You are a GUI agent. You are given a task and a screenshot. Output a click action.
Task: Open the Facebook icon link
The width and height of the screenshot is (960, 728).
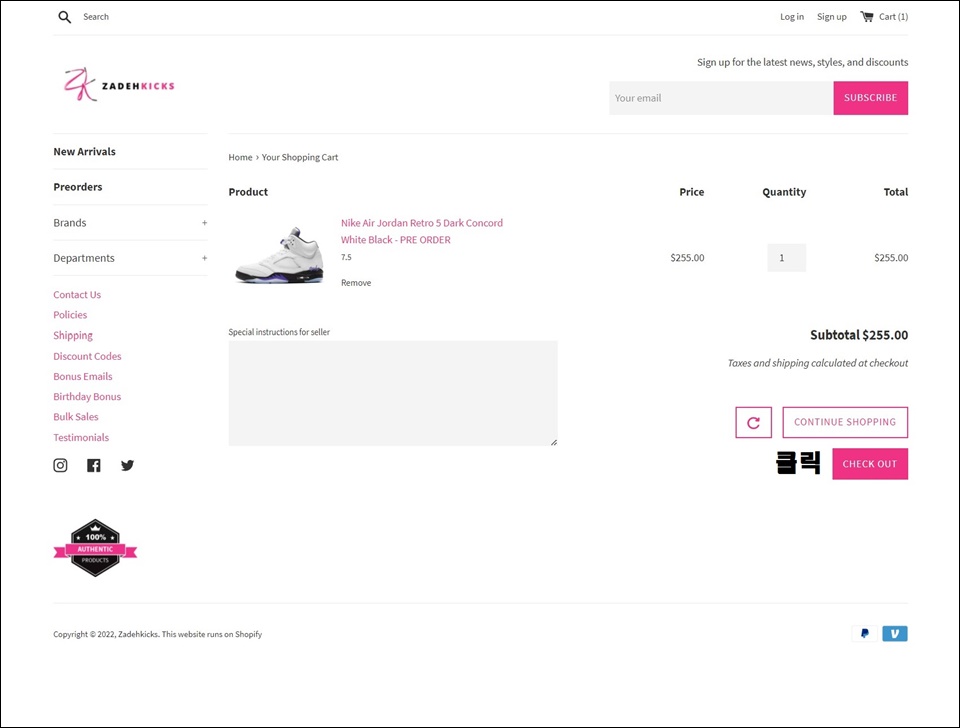[94, 465]
